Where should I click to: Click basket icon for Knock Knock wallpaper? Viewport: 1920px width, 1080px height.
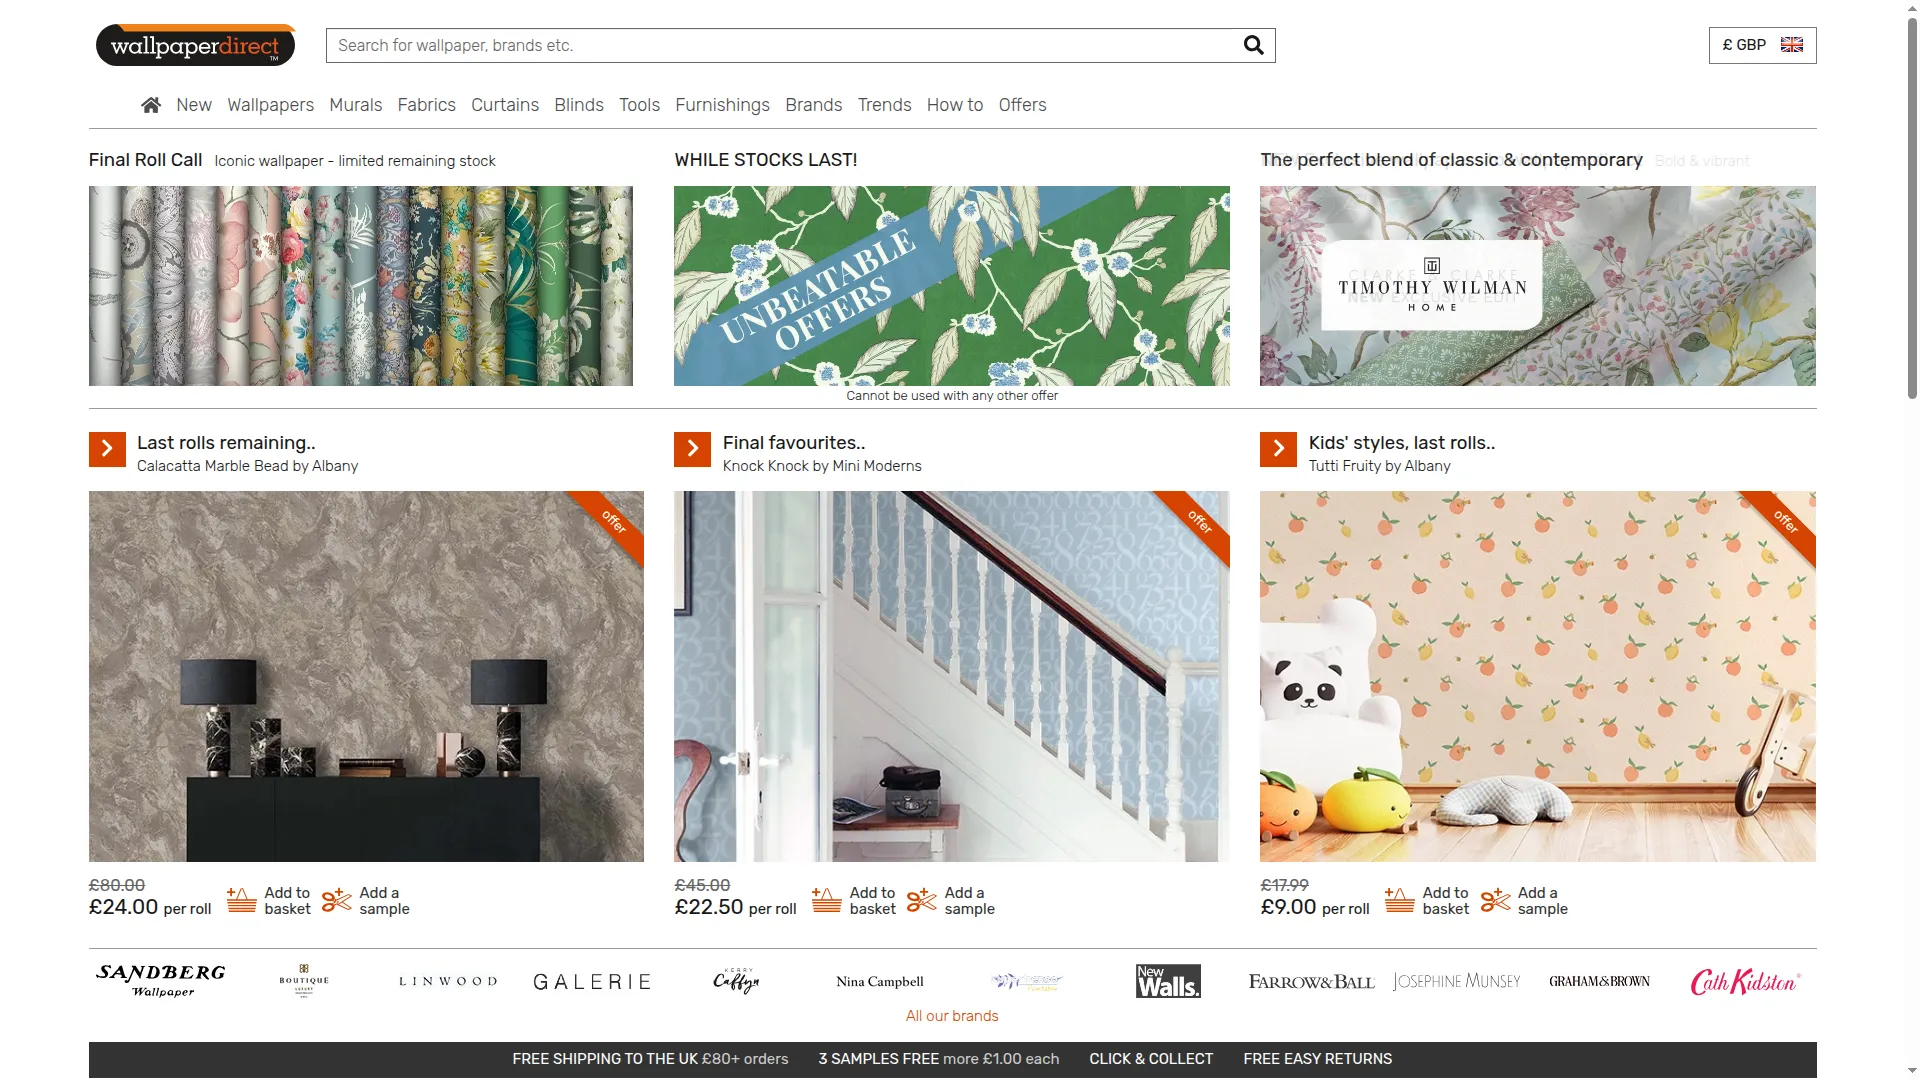[x=826, y=900]
